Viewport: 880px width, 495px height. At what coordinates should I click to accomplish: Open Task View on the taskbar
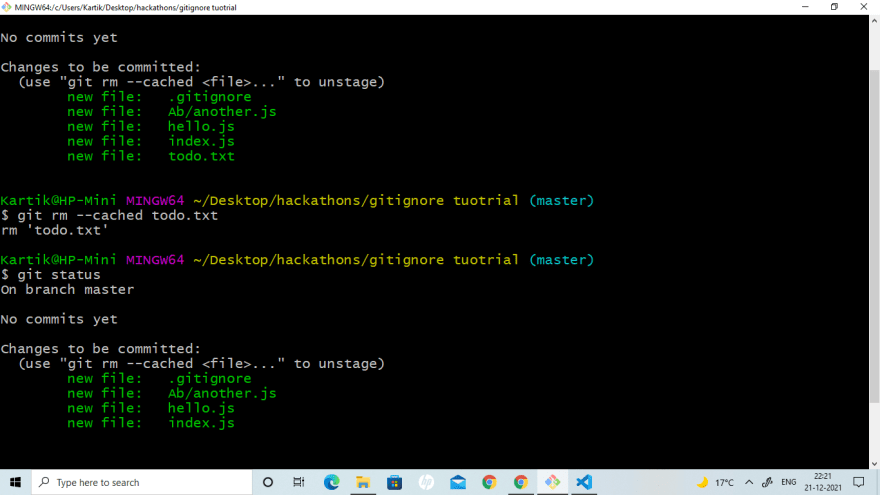[x=299, y=482]
